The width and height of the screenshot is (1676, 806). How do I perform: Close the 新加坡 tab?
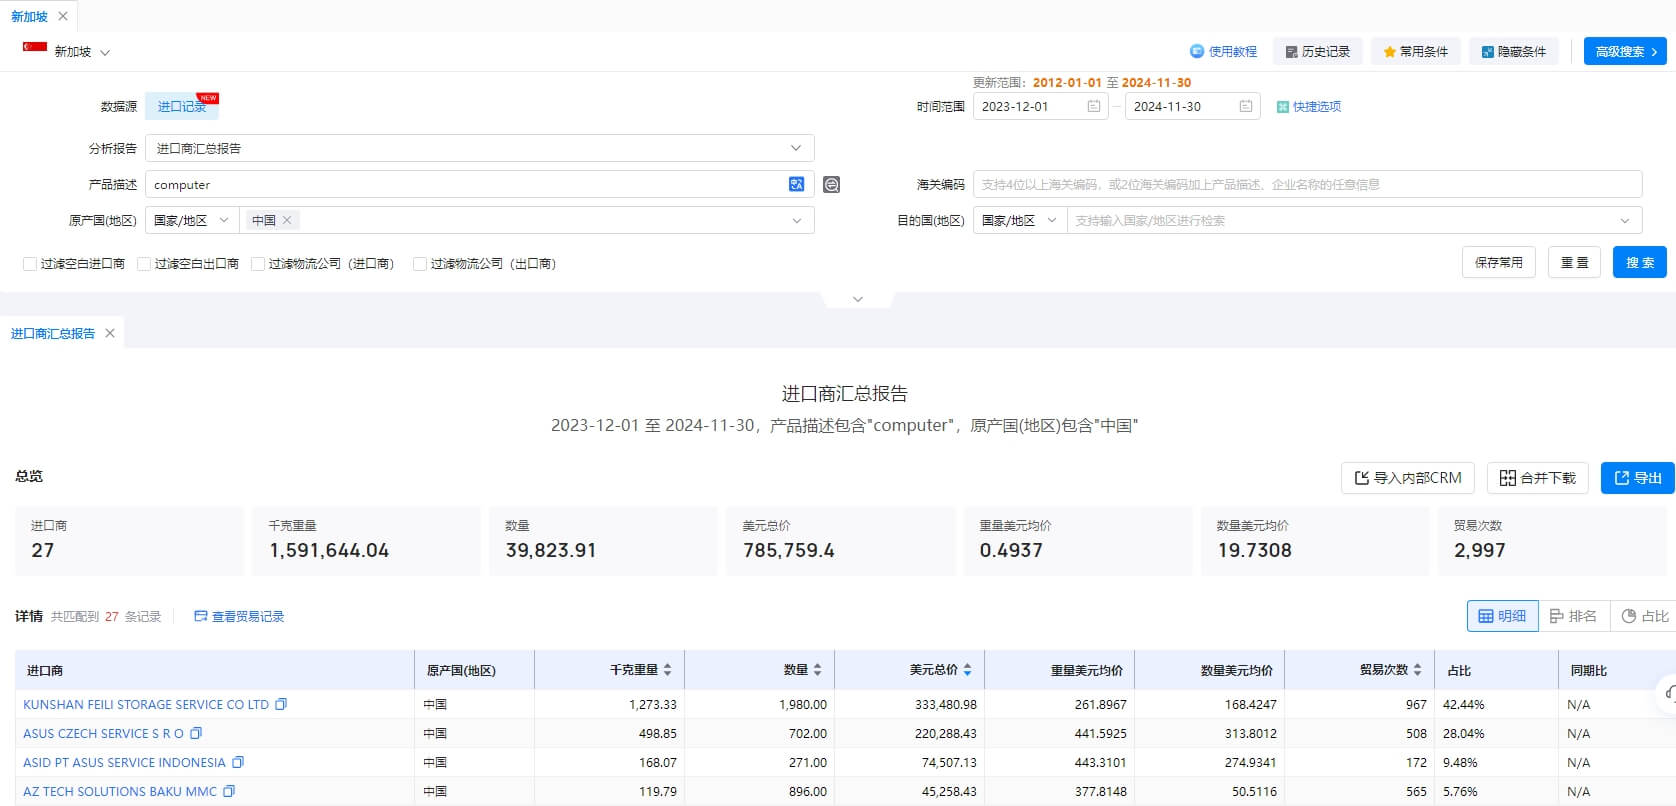63,16
